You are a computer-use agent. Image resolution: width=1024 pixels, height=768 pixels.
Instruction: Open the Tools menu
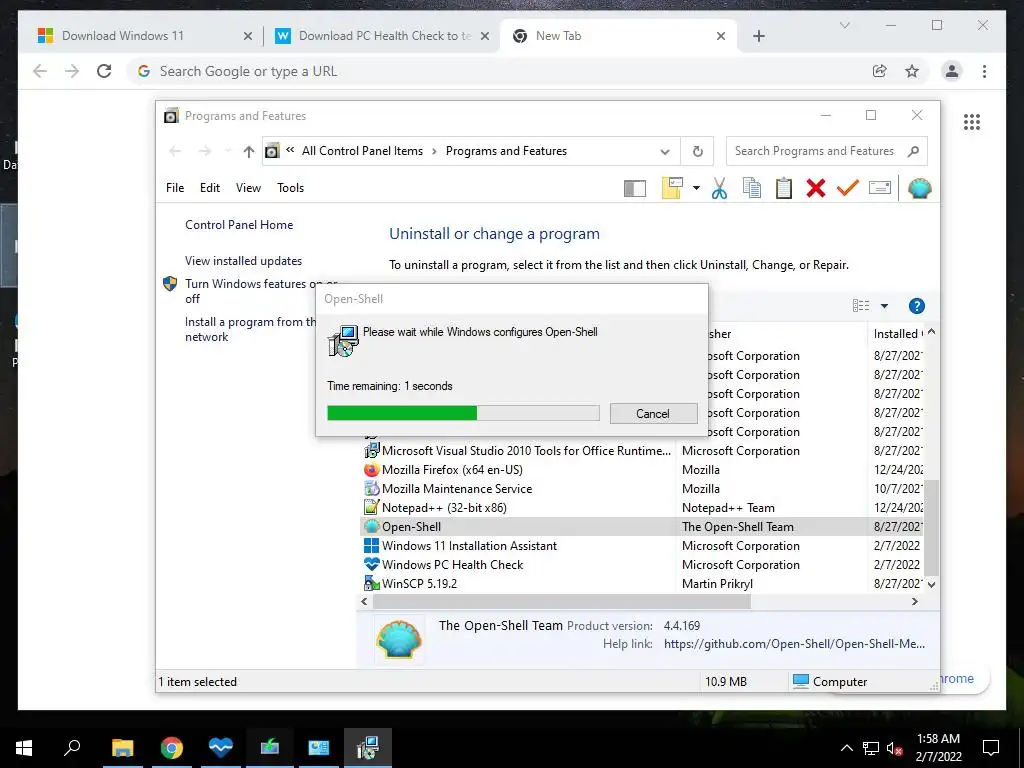tap(290, 188)
